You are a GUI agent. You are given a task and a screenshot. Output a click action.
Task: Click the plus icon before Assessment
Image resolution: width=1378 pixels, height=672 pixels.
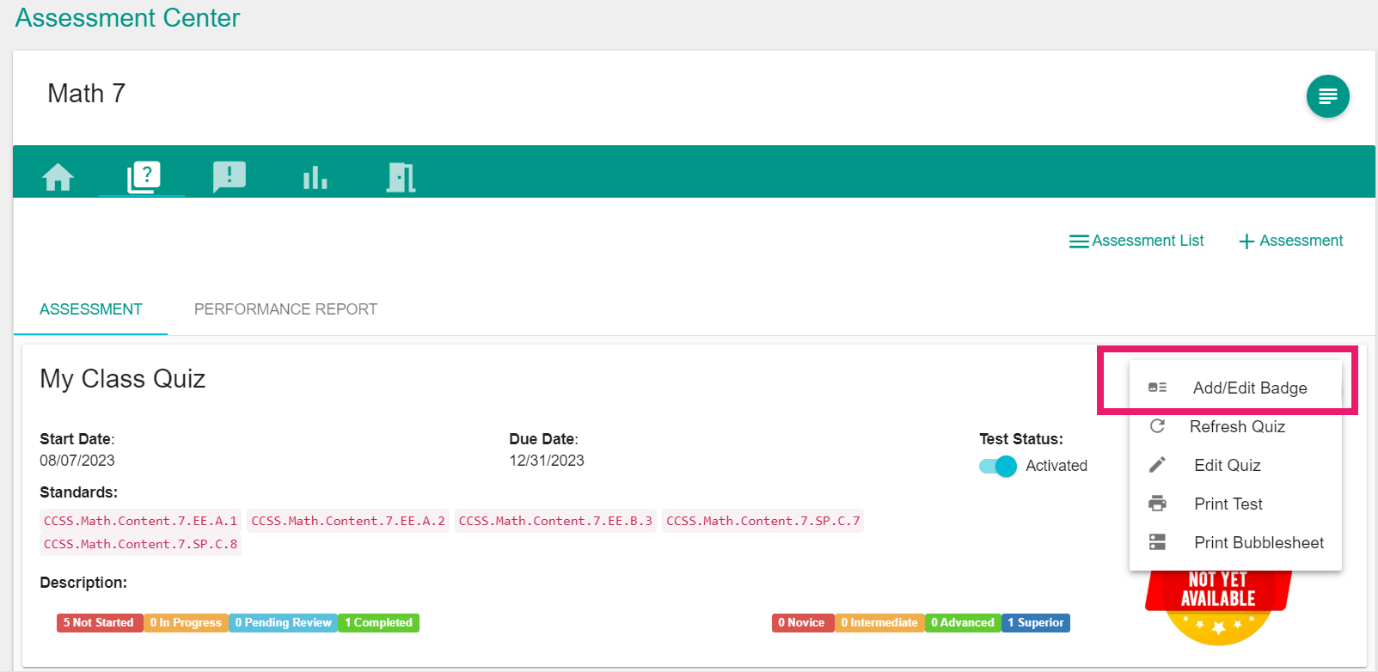1246,241
